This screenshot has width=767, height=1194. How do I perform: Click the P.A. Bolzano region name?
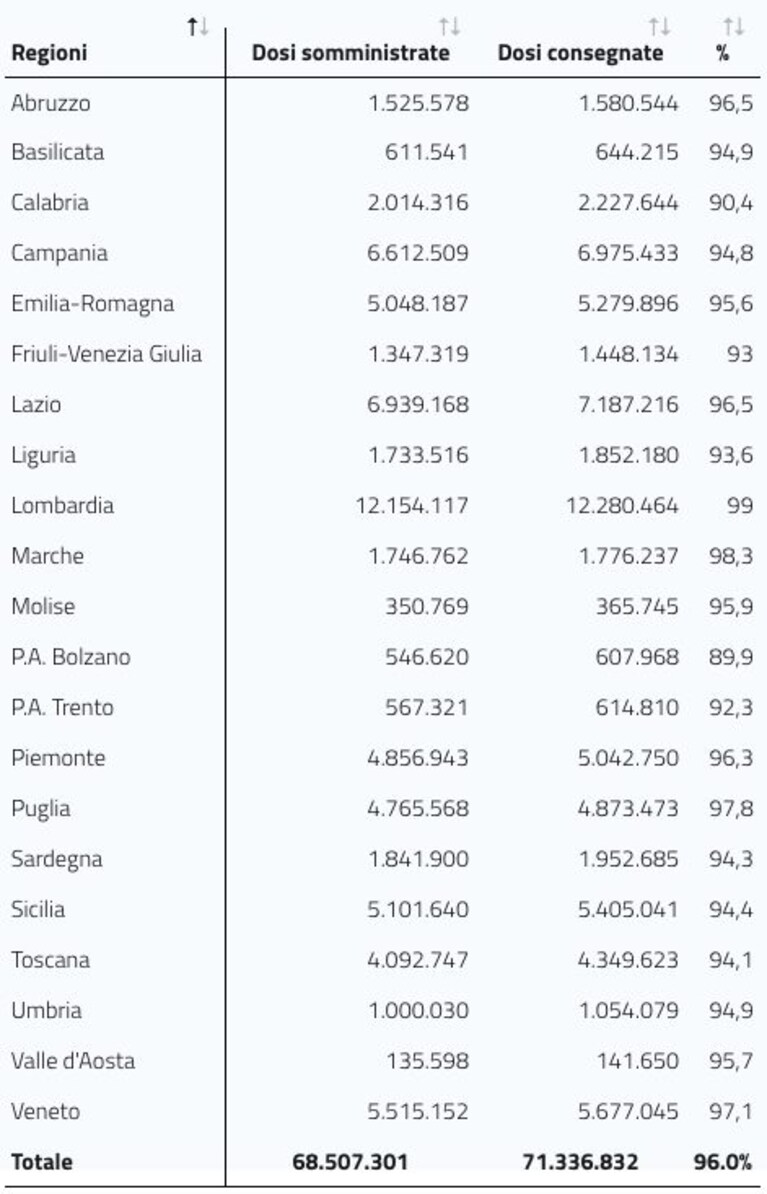71,657
